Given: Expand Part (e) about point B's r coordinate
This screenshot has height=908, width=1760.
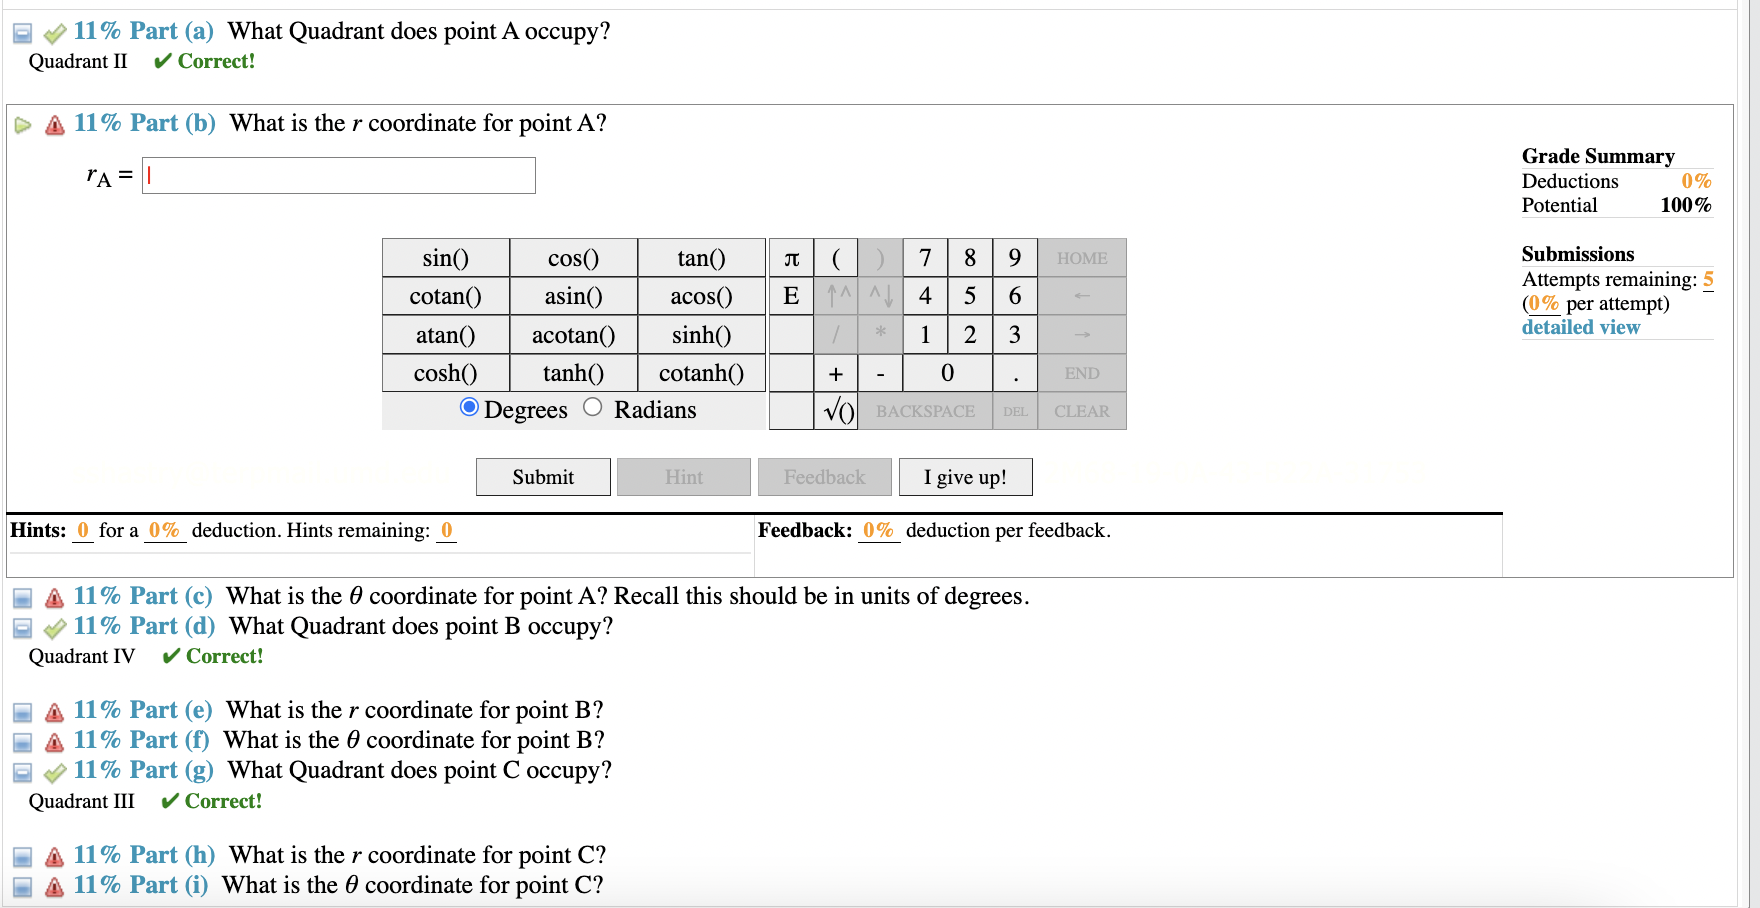Looking at the screenshot, I should [21, 711].
